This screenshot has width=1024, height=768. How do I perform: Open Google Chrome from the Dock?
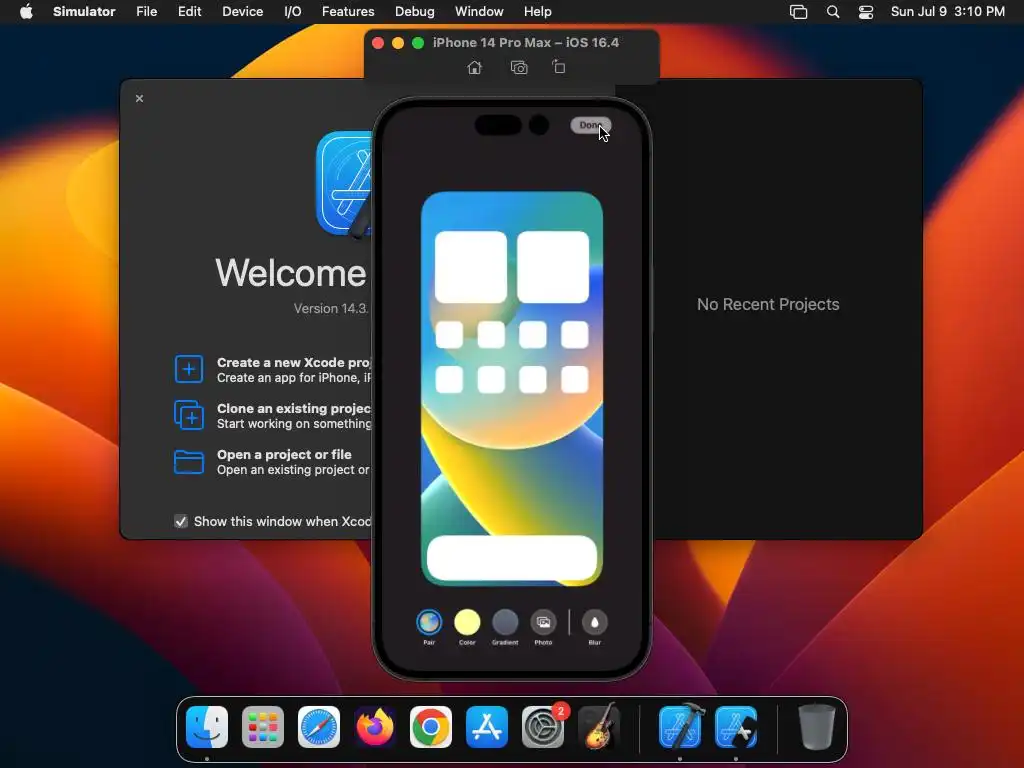(x=430, y=727)
